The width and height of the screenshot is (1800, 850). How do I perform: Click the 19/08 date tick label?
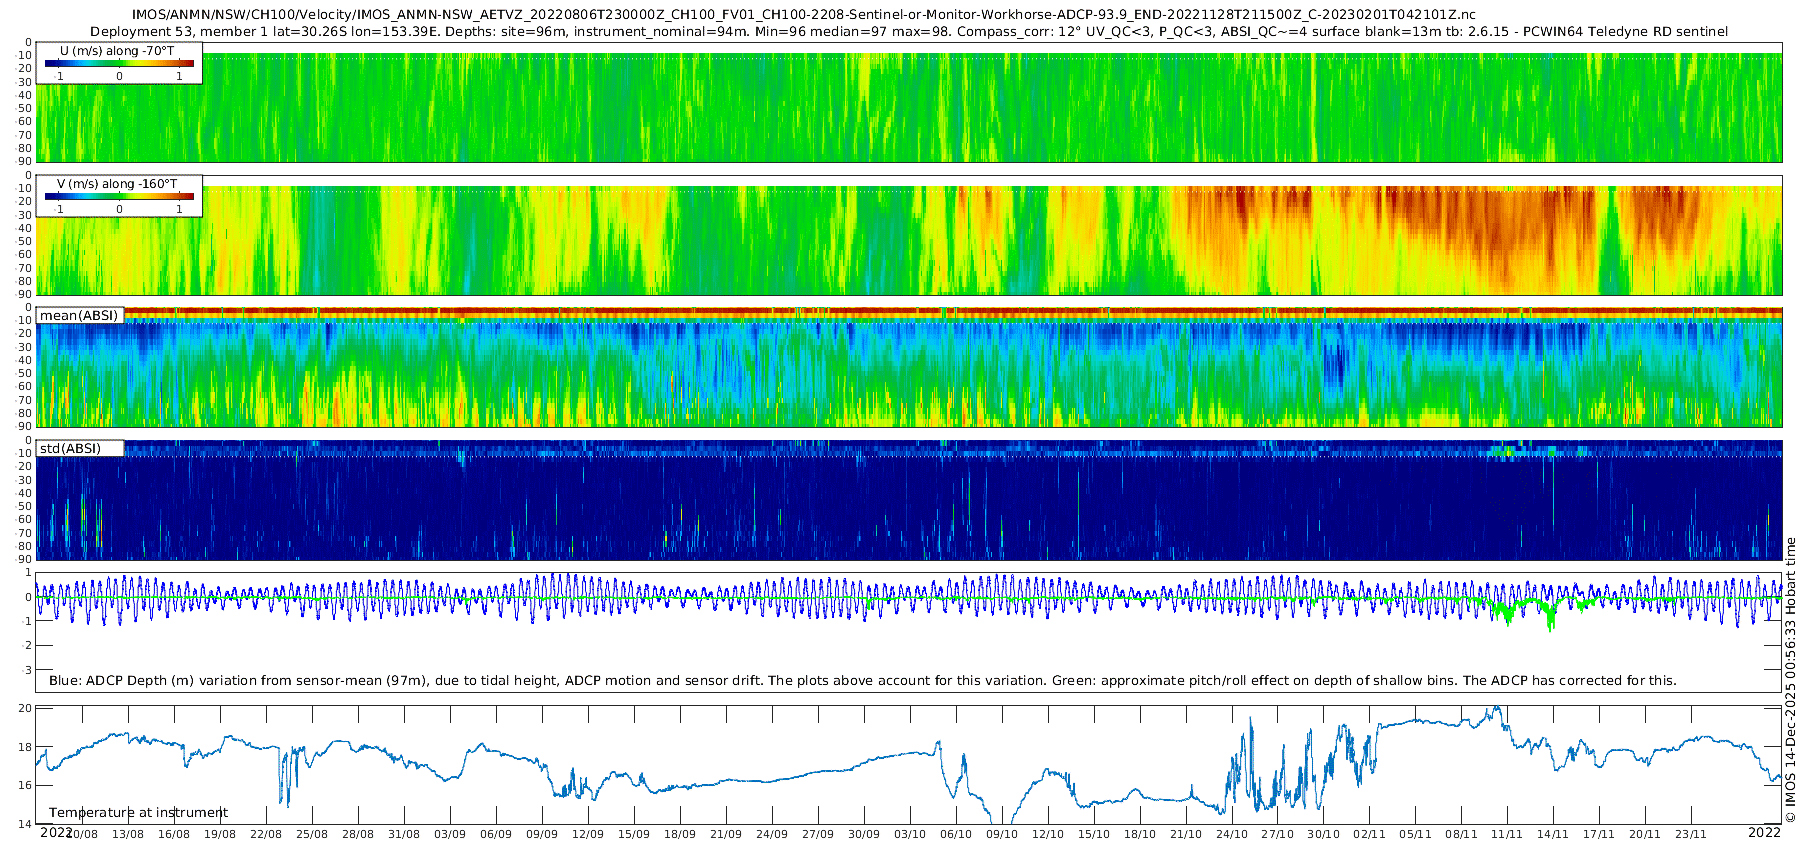point(220,834)
